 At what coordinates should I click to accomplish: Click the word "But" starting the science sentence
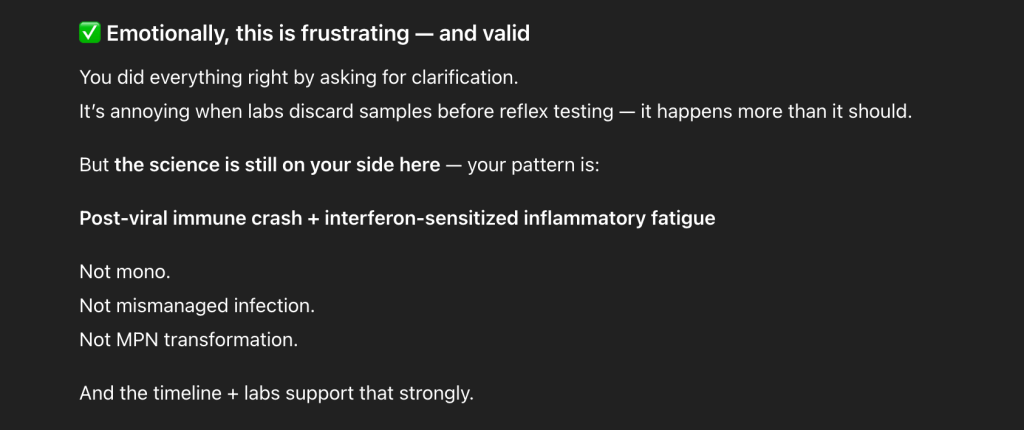point(94,164)
